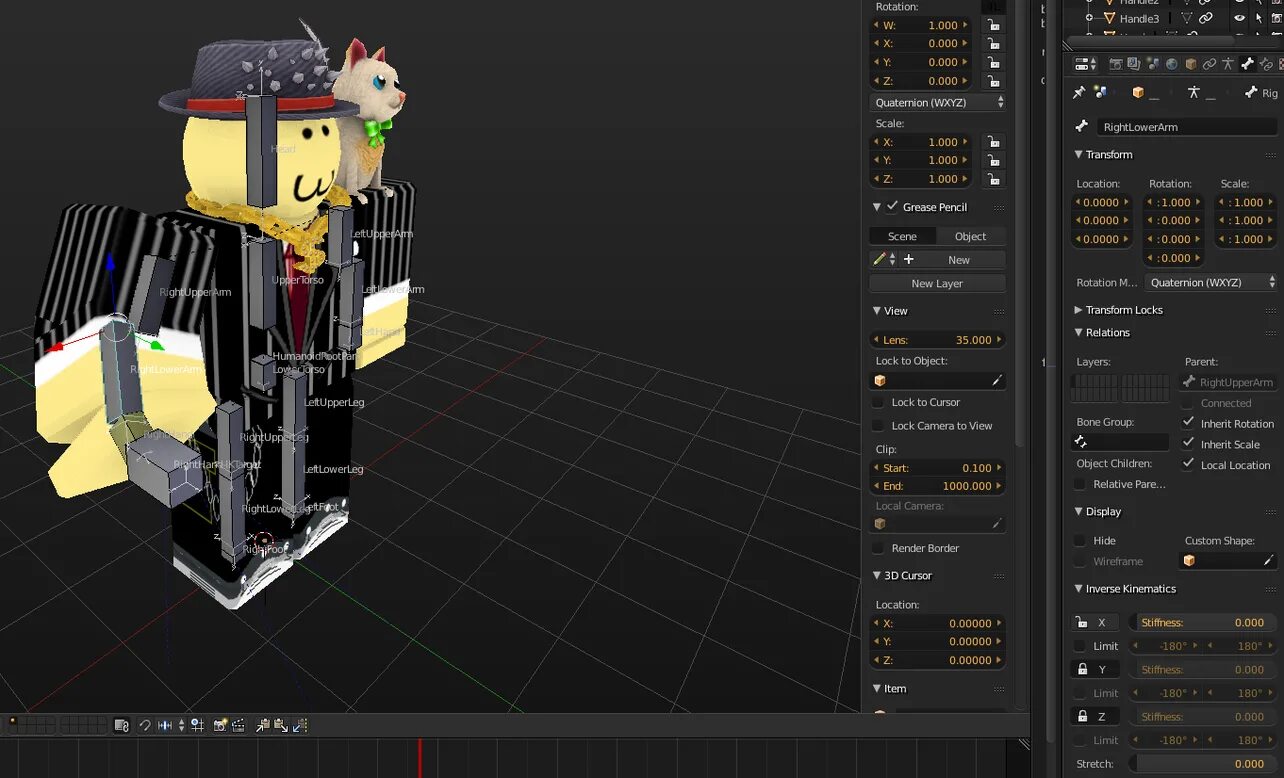The height and width of the screenshot is (778, 1284).
Task: Uncheck Inherit Rotation checkbox
Action: point(1188,423)
